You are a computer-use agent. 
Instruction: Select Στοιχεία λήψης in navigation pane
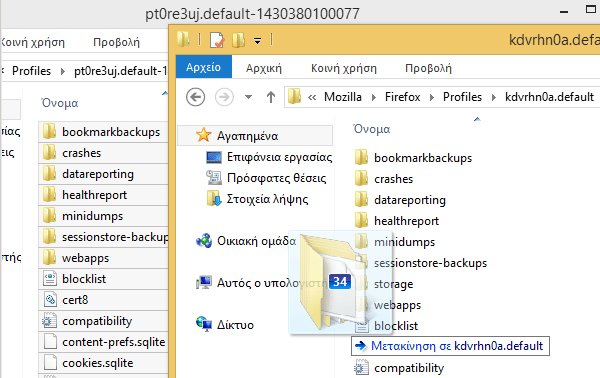pyautogui.click(x=267, y=199)
